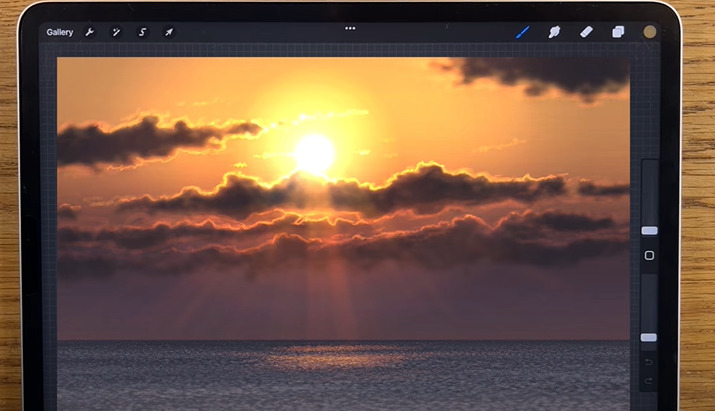Image resolution: width=715 pixels, height=411 pixels.
Task: Click the brush opacity slider handle
Action: pyautogui.click(x=649, y=337)
